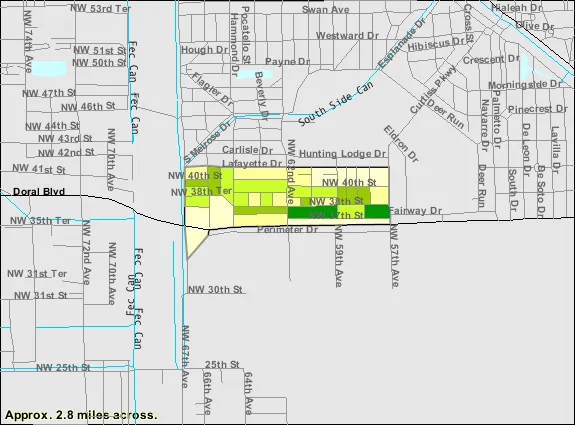The image size is (575, 425).
Task: Select the NW 67th Ave label
Action: click(186, 356)
